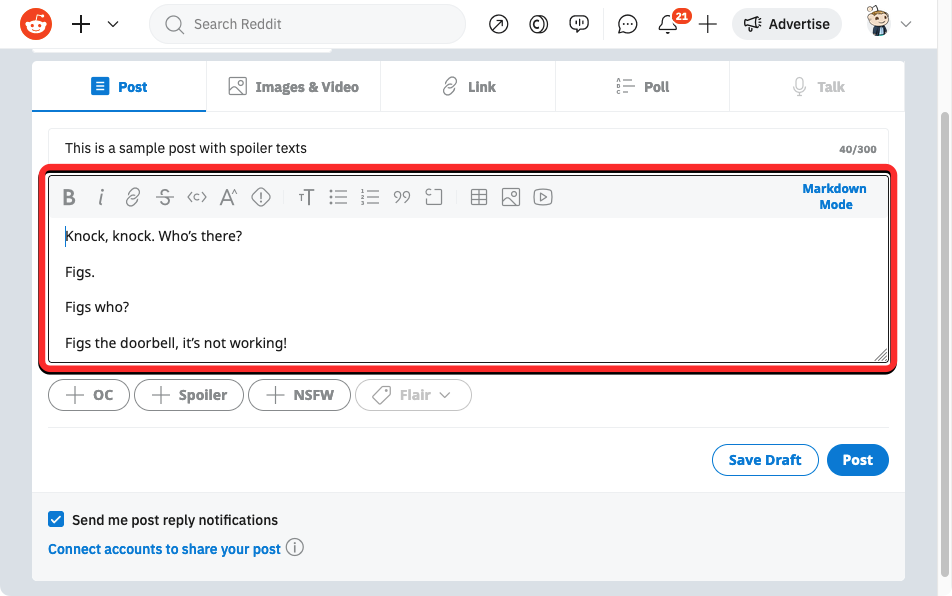Click the Save Draft button
Image resolution: width=952 pixels, height=596 pixels.
(764, 460)
